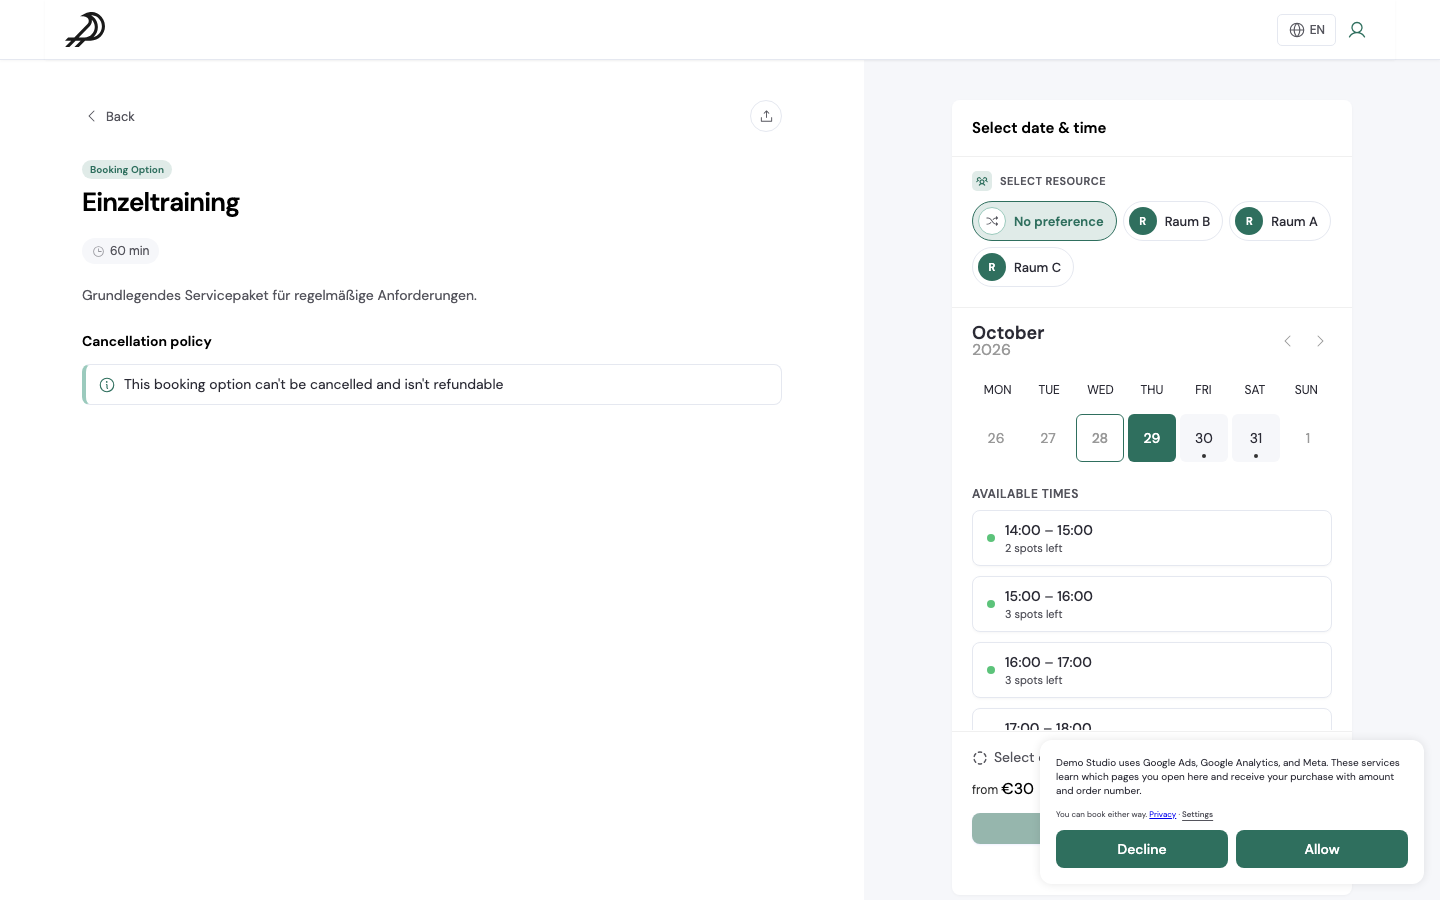This screenshot has width=1440, height=900.
Task: Open the user account icon
Action: [1357, 30]
